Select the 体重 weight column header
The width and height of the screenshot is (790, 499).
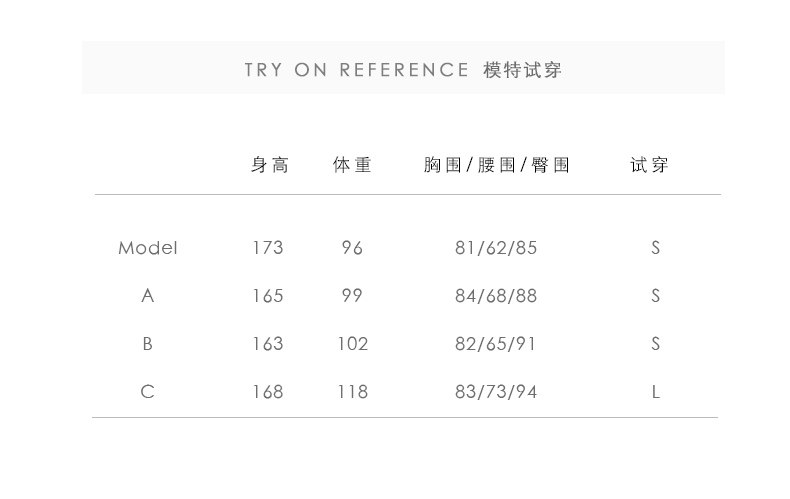(352, 166)
